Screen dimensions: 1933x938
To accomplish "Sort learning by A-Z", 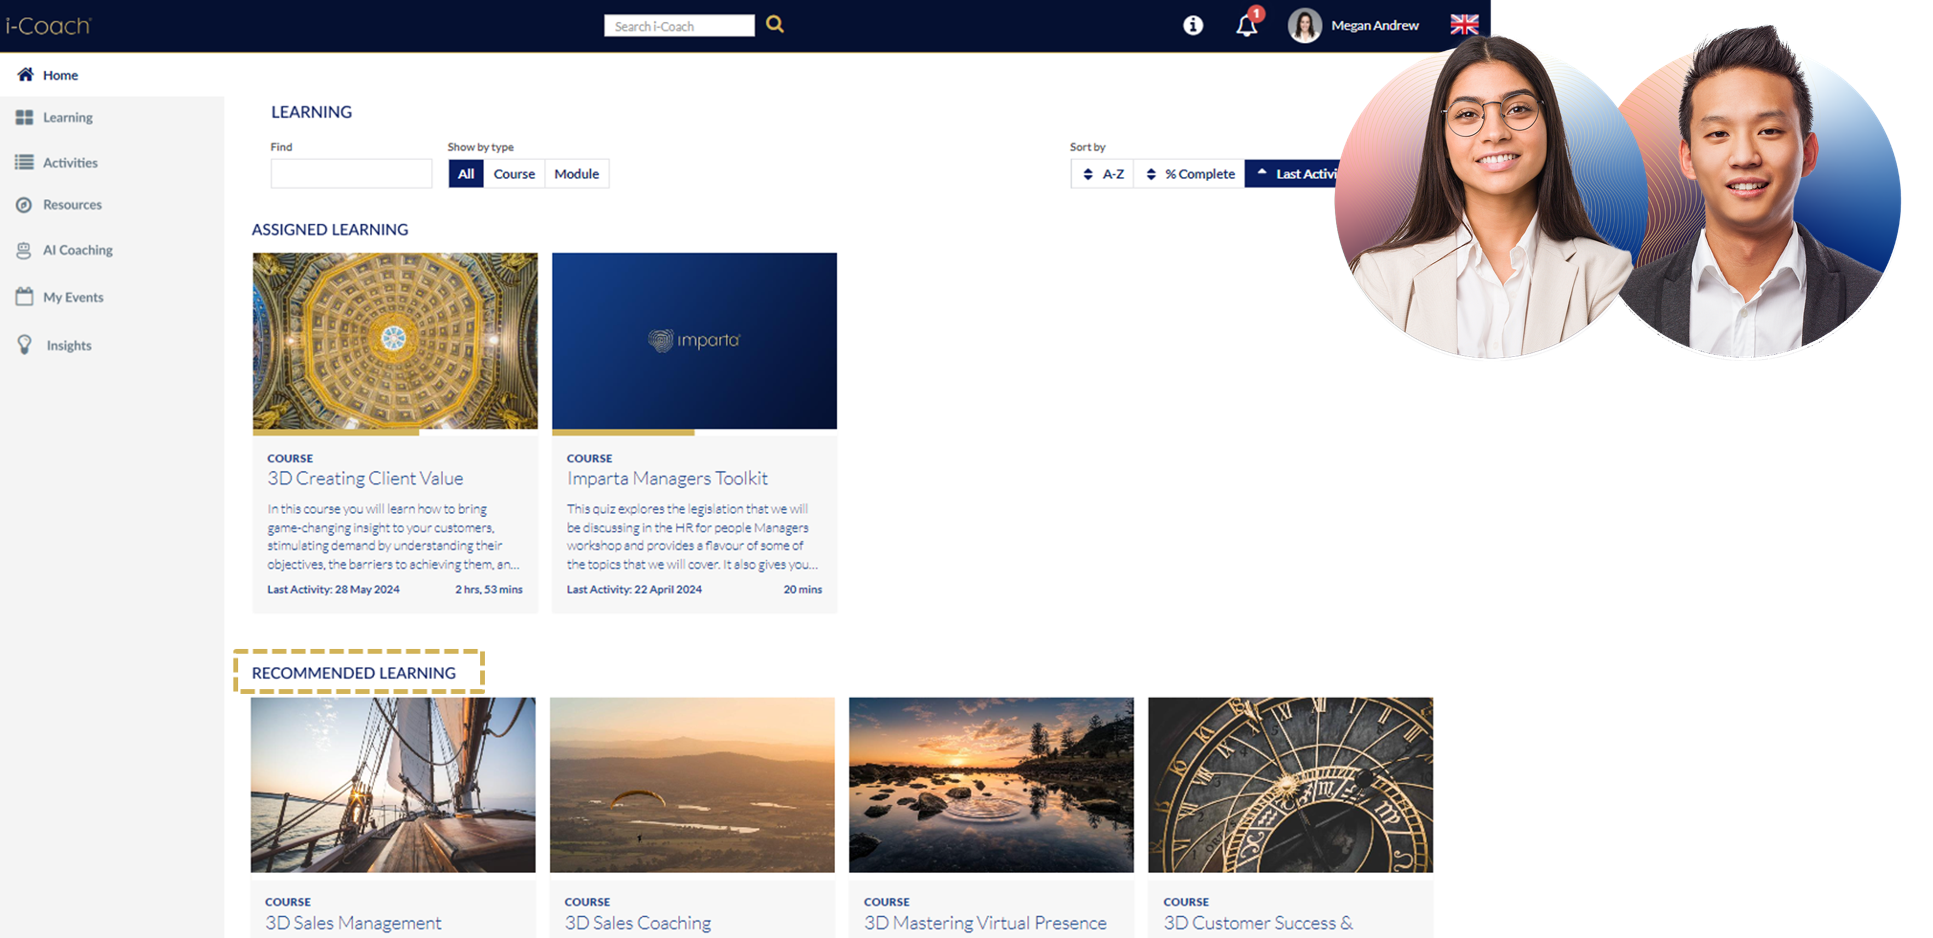I will tap(1103, 174).
